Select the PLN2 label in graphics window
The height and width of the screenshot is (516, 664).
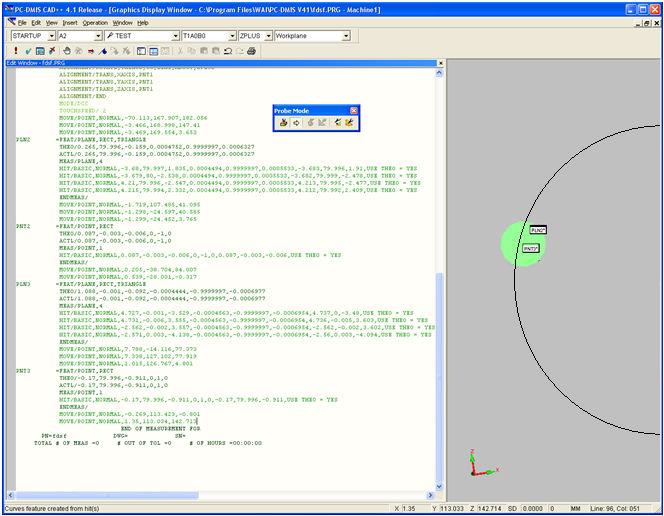coord(538,230)
